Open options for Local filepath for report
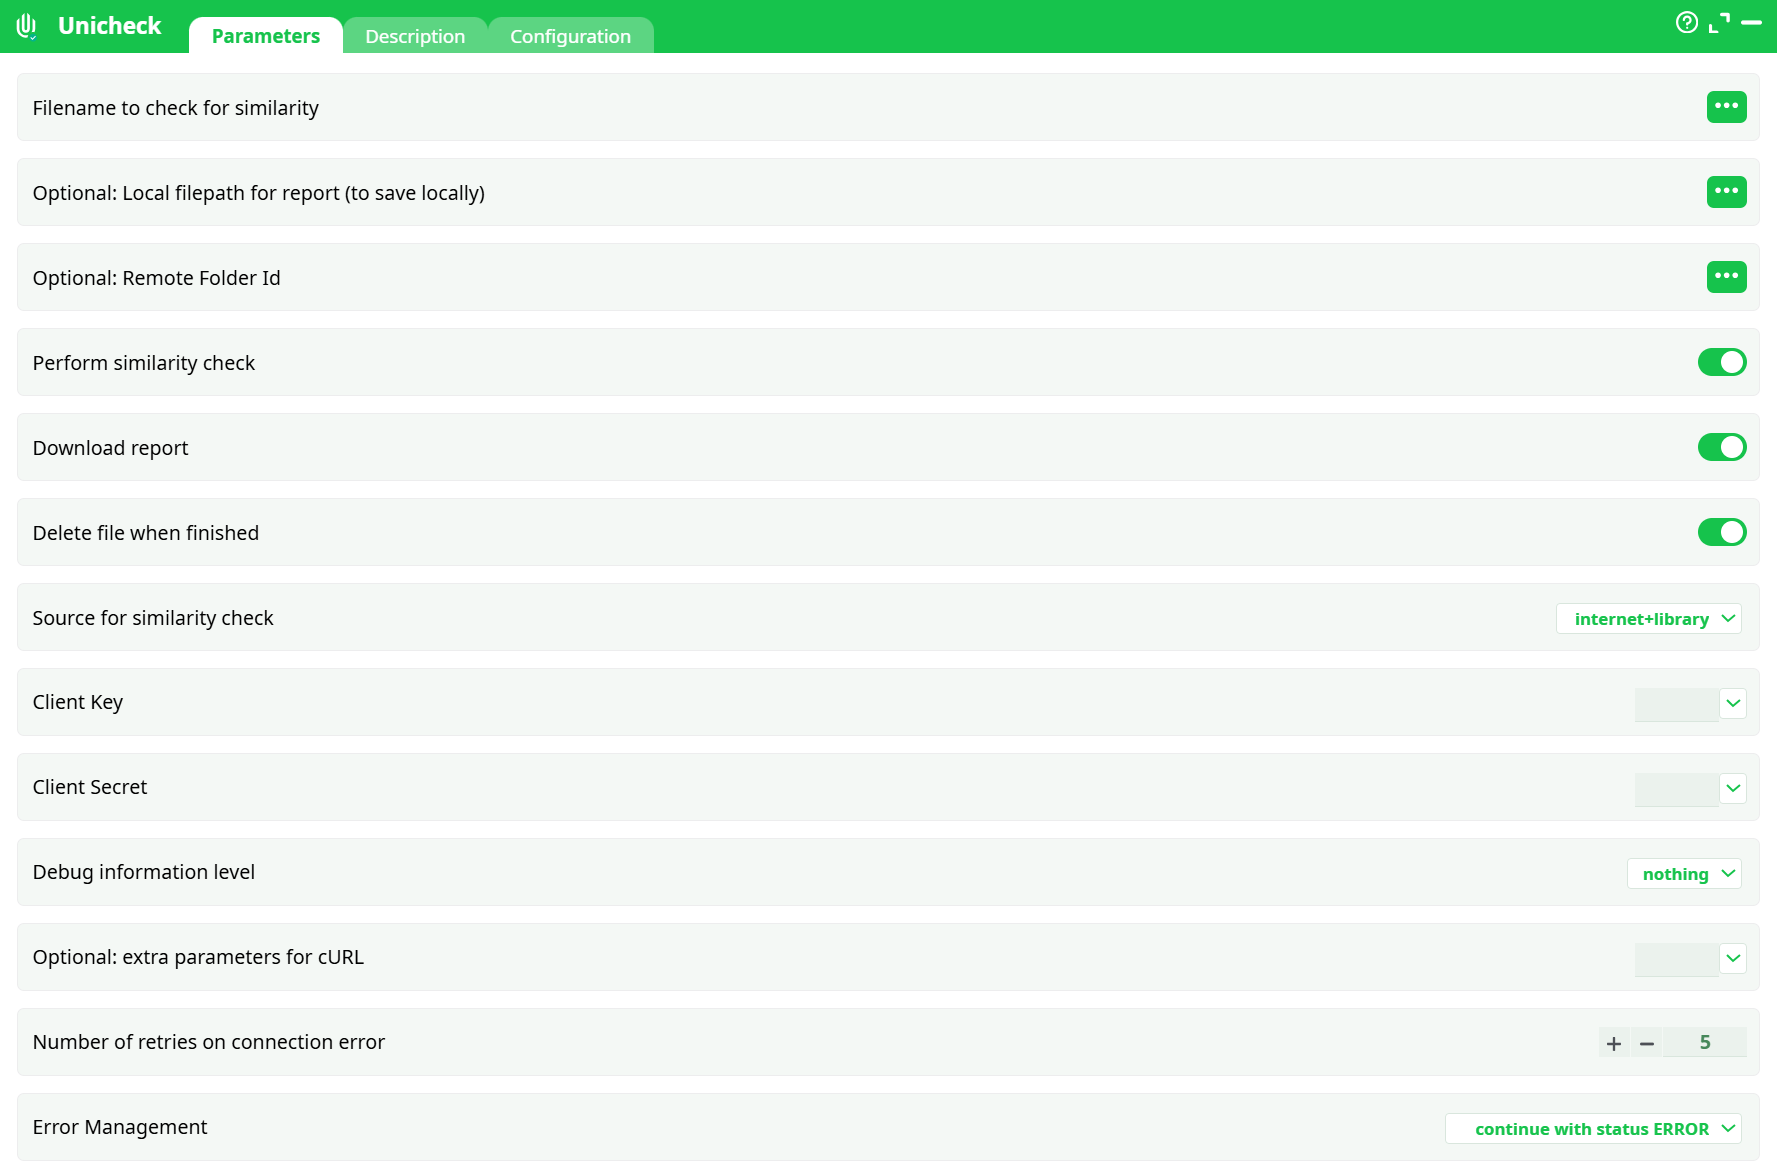Screen dimensions: 1777x1167 pos(1726,192)
